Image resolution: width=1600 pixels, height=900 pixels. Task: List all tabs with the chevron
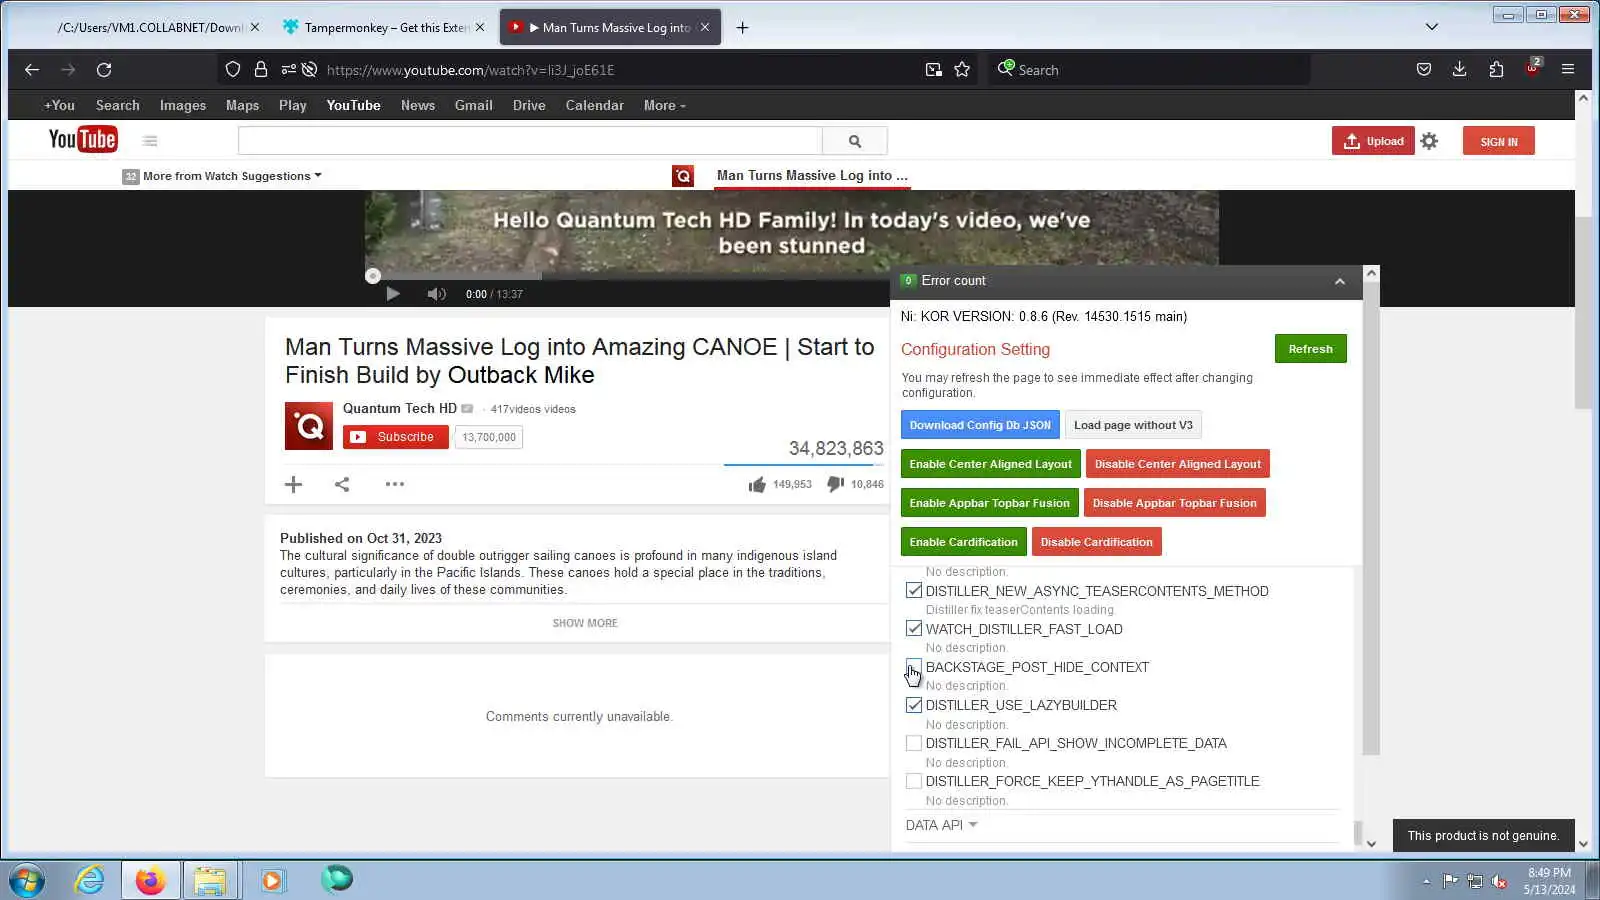[1432, 27]
